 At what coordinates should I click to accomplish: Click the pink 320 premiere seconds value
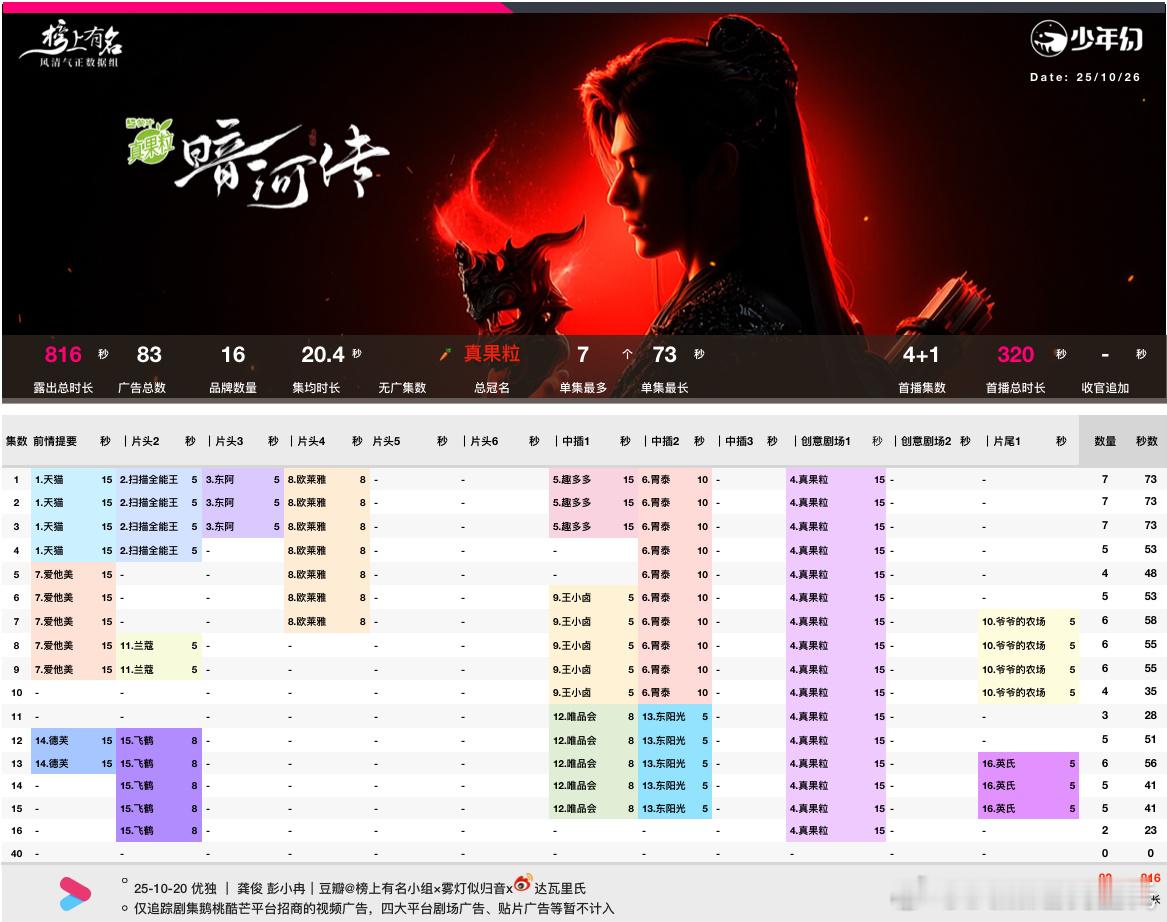point(1015,354)
